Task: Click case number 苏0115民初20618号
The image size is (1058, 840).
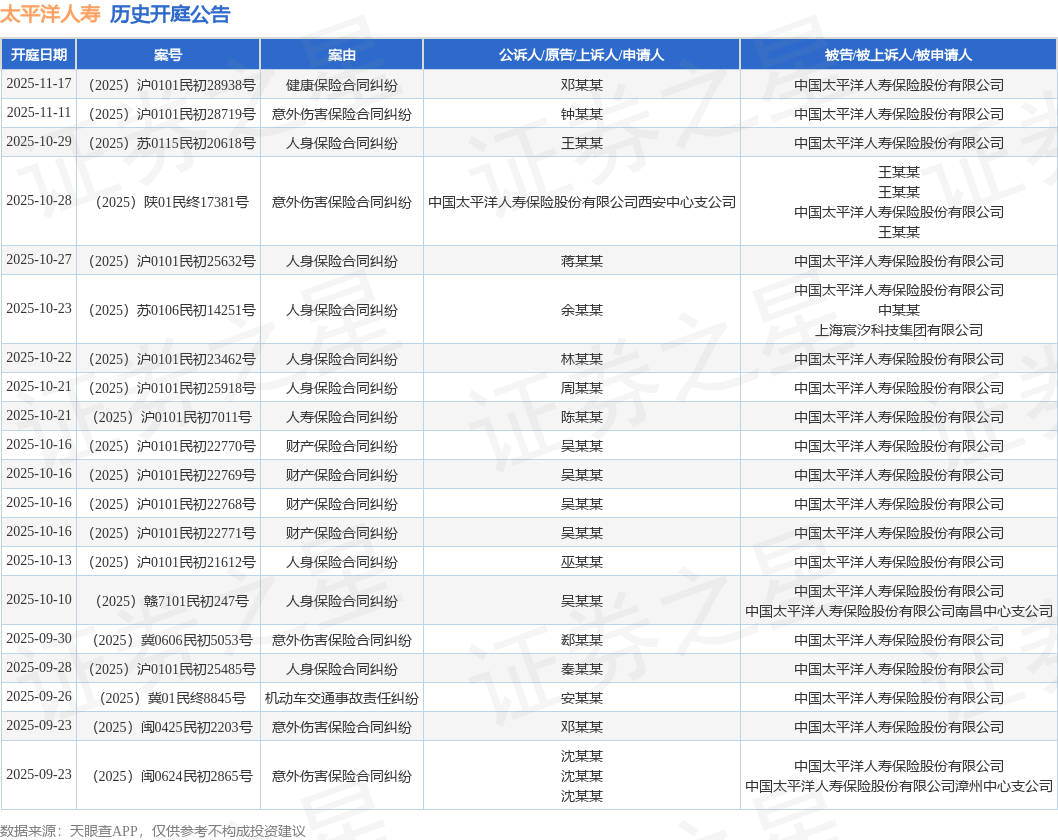Action: tap(172, 143)
